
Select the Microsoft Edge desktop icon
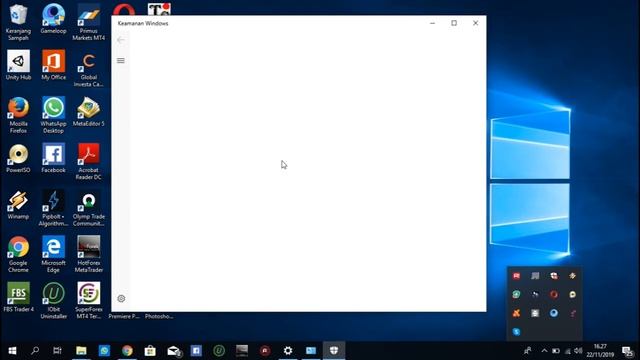pos(53,254)
